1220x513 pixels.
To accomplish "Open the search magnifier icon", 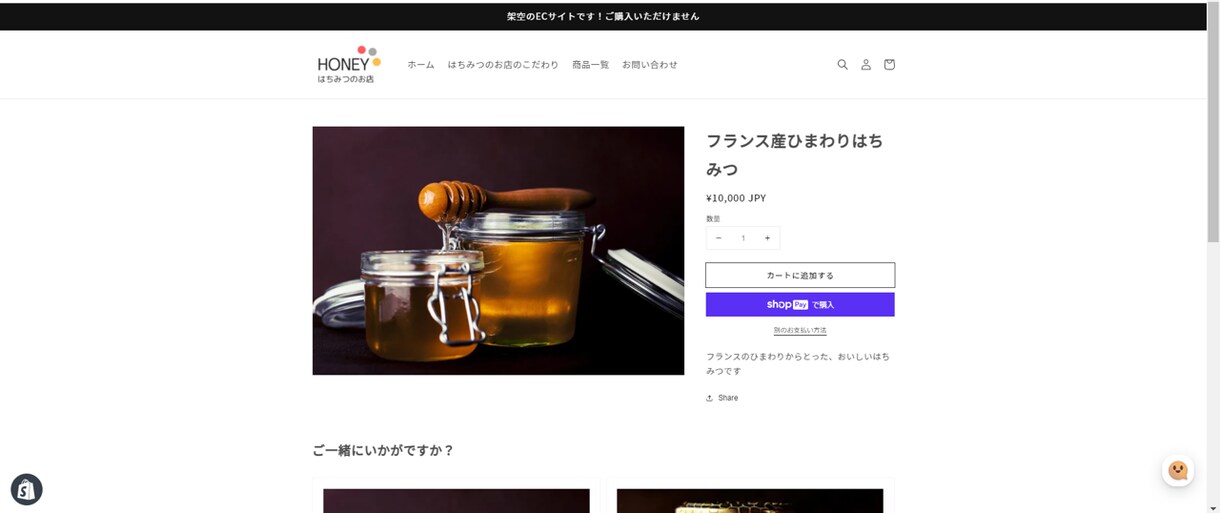I will 842,64.
